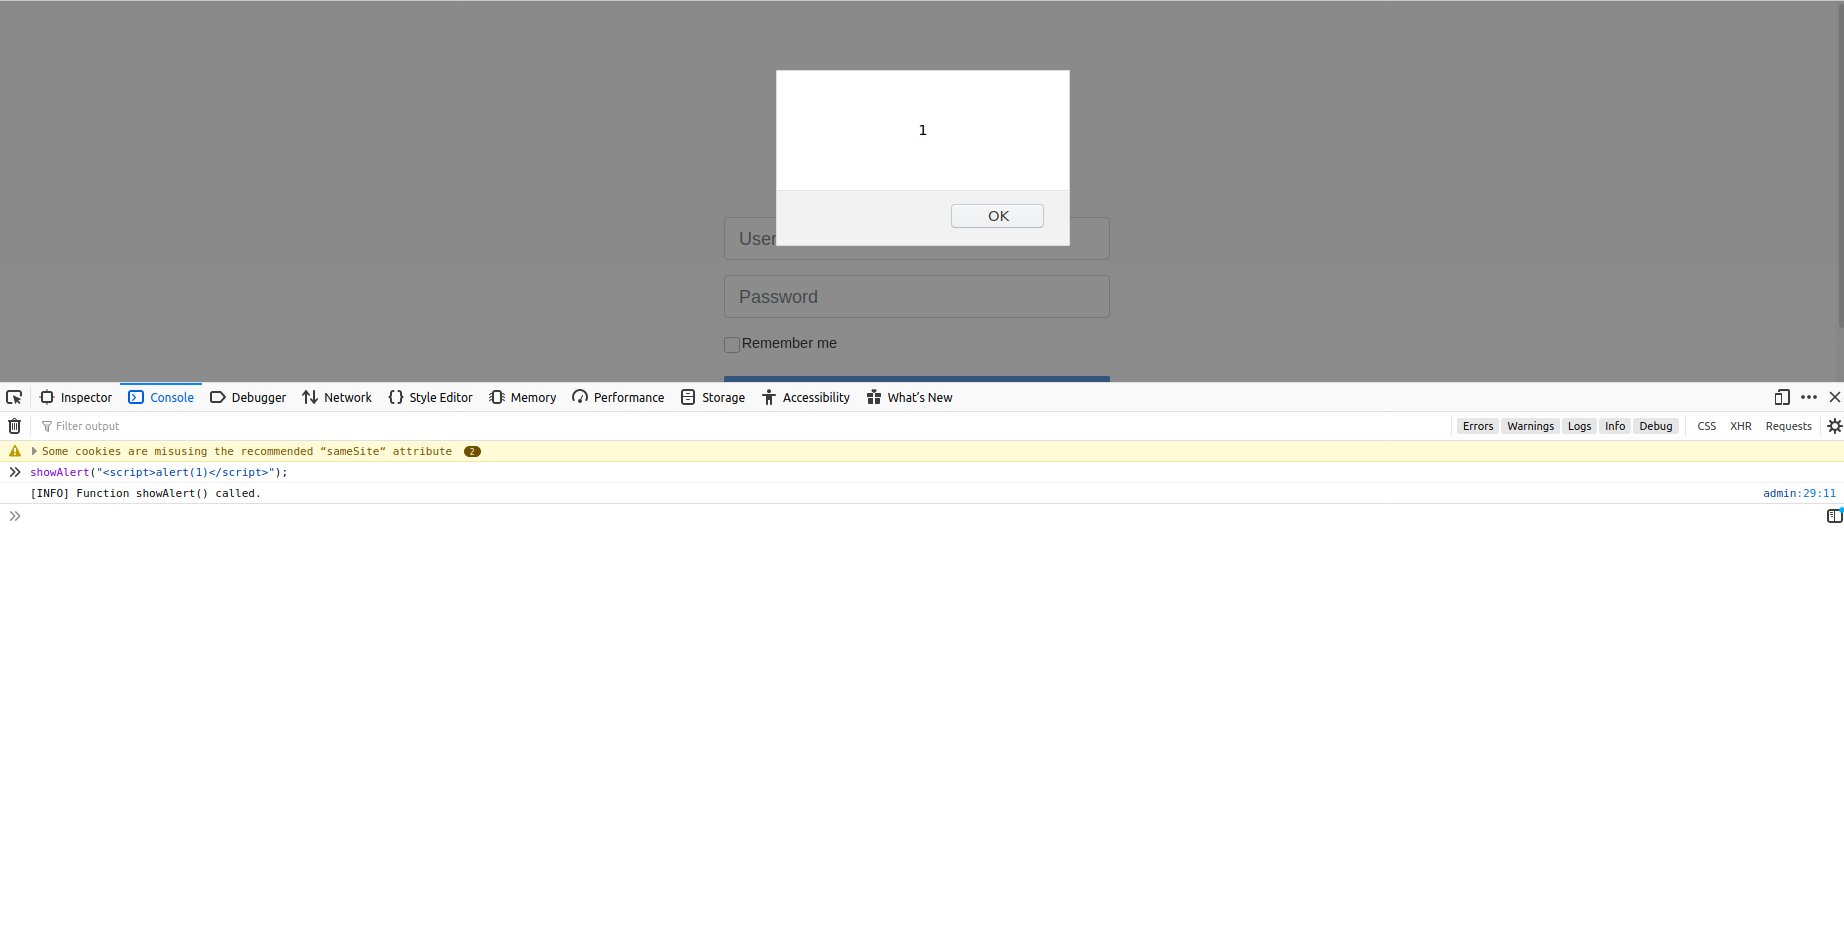Enable the Requests filter

click(1788, 426)
